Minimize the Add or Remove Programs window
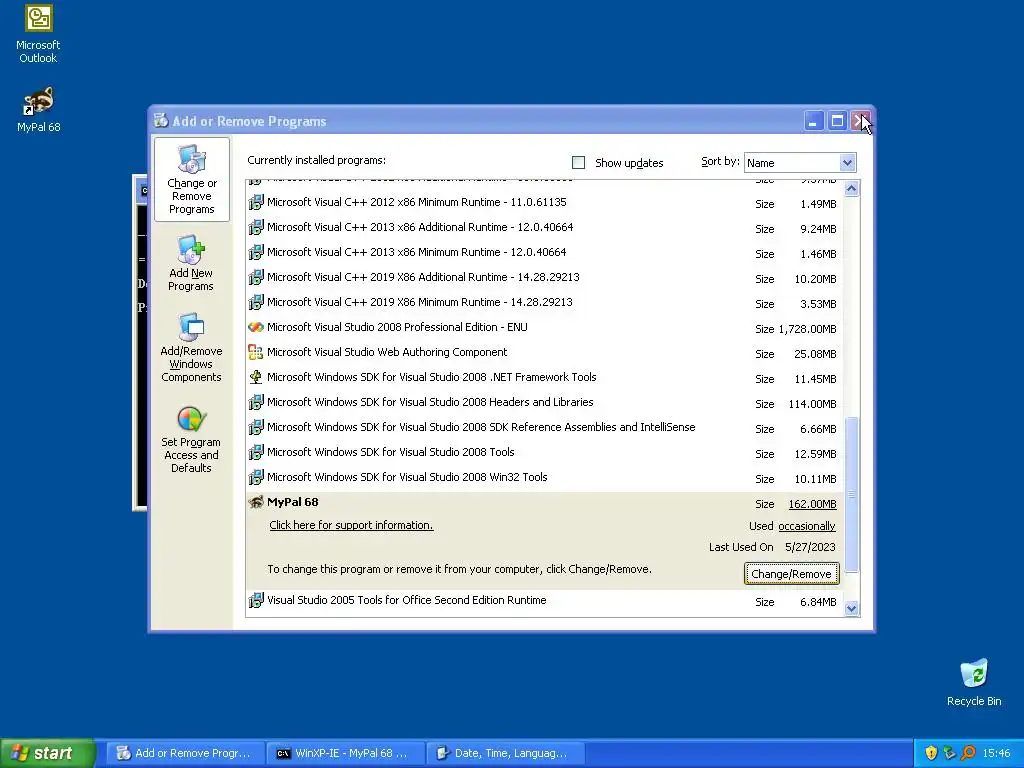Viewport: 1024px width, 768px height. (x=814, y=121)
